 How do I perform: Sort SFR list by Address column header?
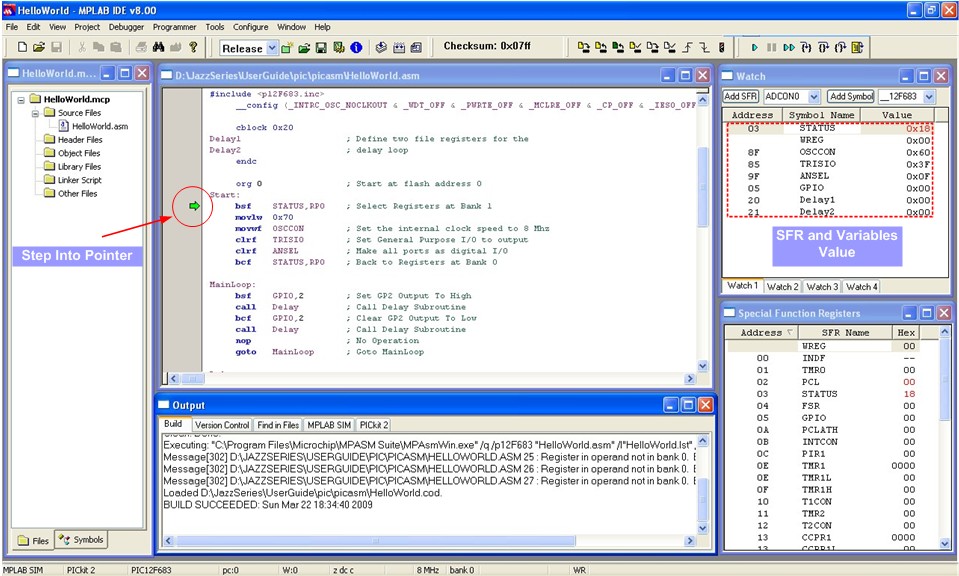tap(761, 333)
